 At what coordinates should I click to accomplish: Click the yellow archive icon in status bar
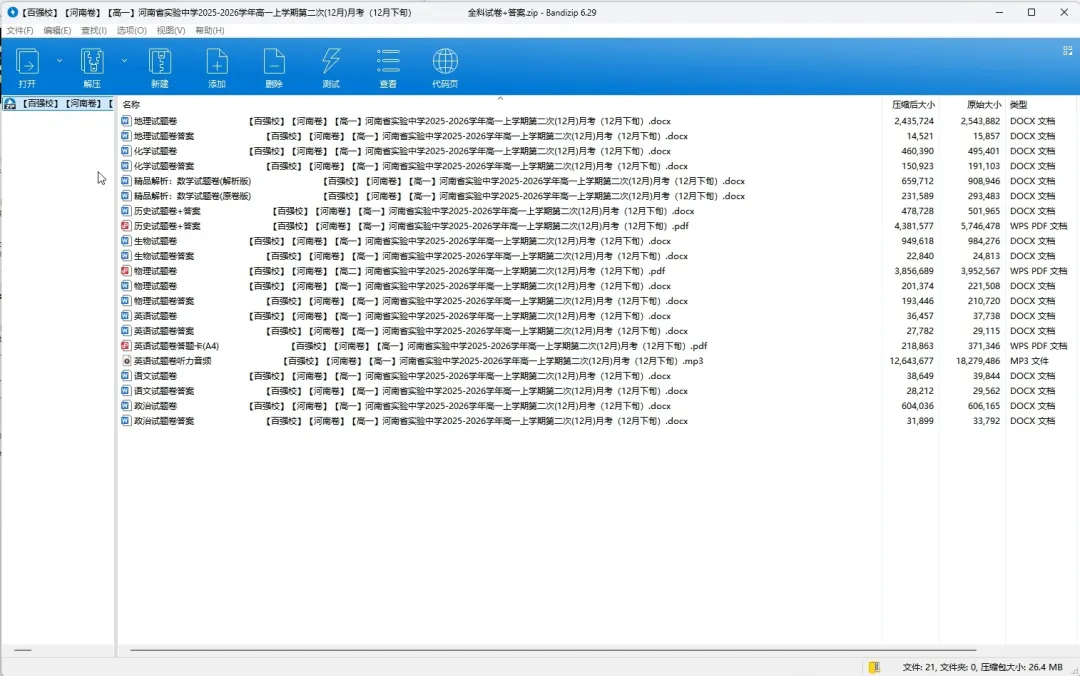coord(874,667)
